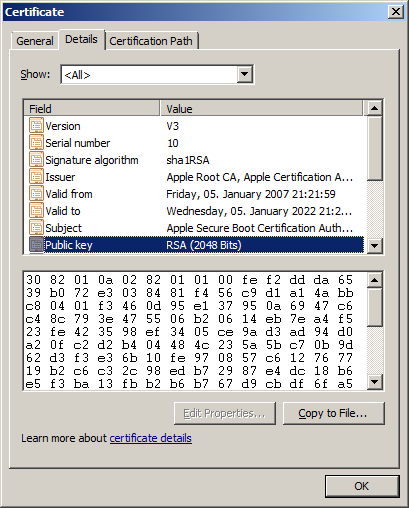Image resolution: width=409 pixels, height=508 pixels.
Task: Click the Public key field icon
Action: pos(36,245)
